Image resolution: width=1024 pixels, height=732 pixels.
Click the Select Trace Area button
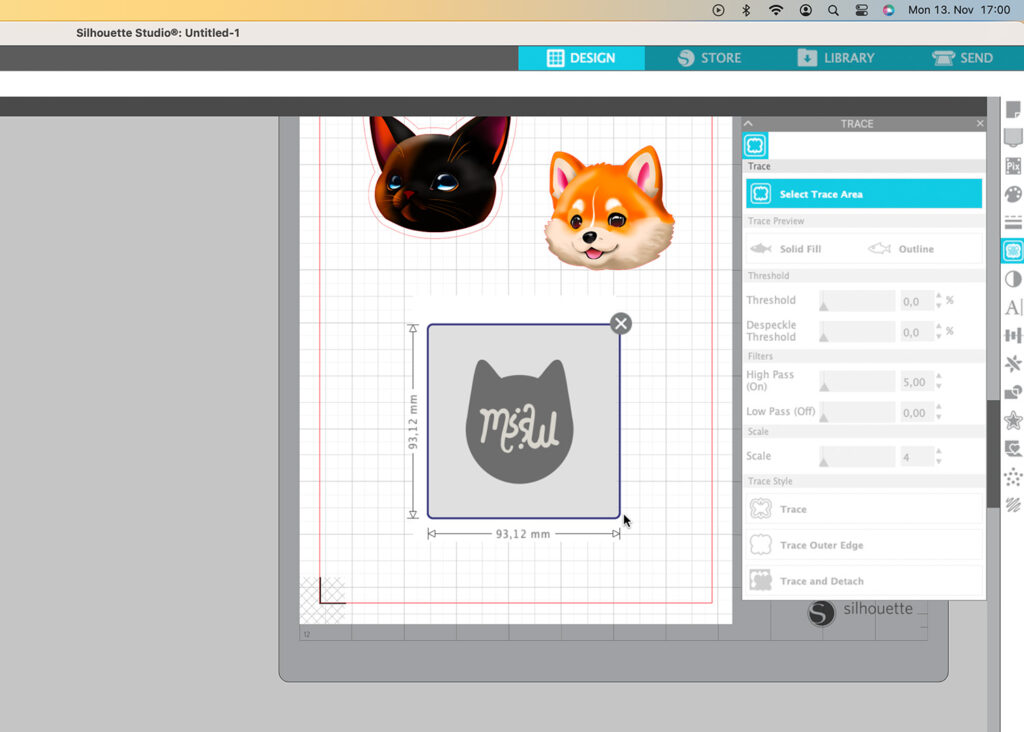pyautogui.click(x=864, y=194)
